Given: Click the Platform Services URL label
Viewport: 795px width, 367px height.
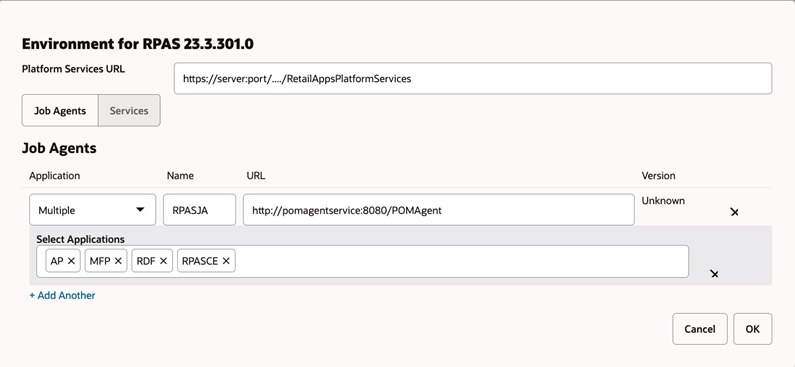Looking at the screenshot, I should (73, 69).
